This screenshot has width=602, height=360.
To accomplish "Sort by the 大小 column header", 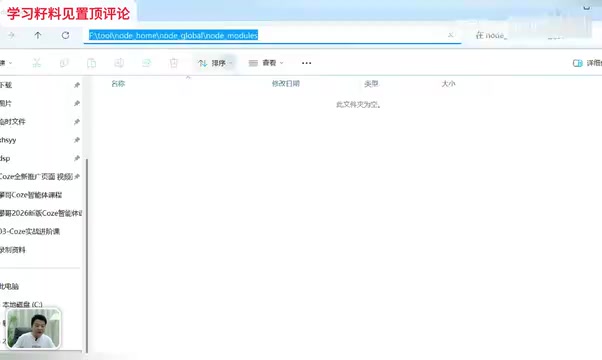I will pyautogui.click(x=448, y=84).
